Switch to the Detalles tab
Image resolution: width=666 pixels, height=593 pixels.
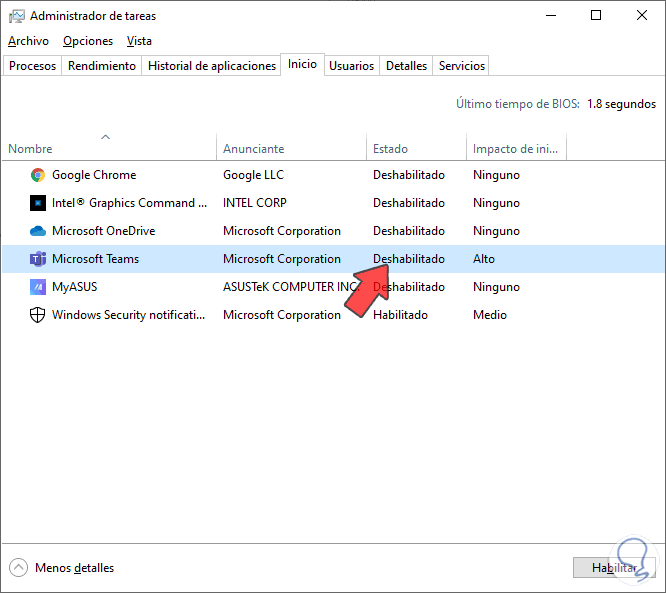pos(406,66)
